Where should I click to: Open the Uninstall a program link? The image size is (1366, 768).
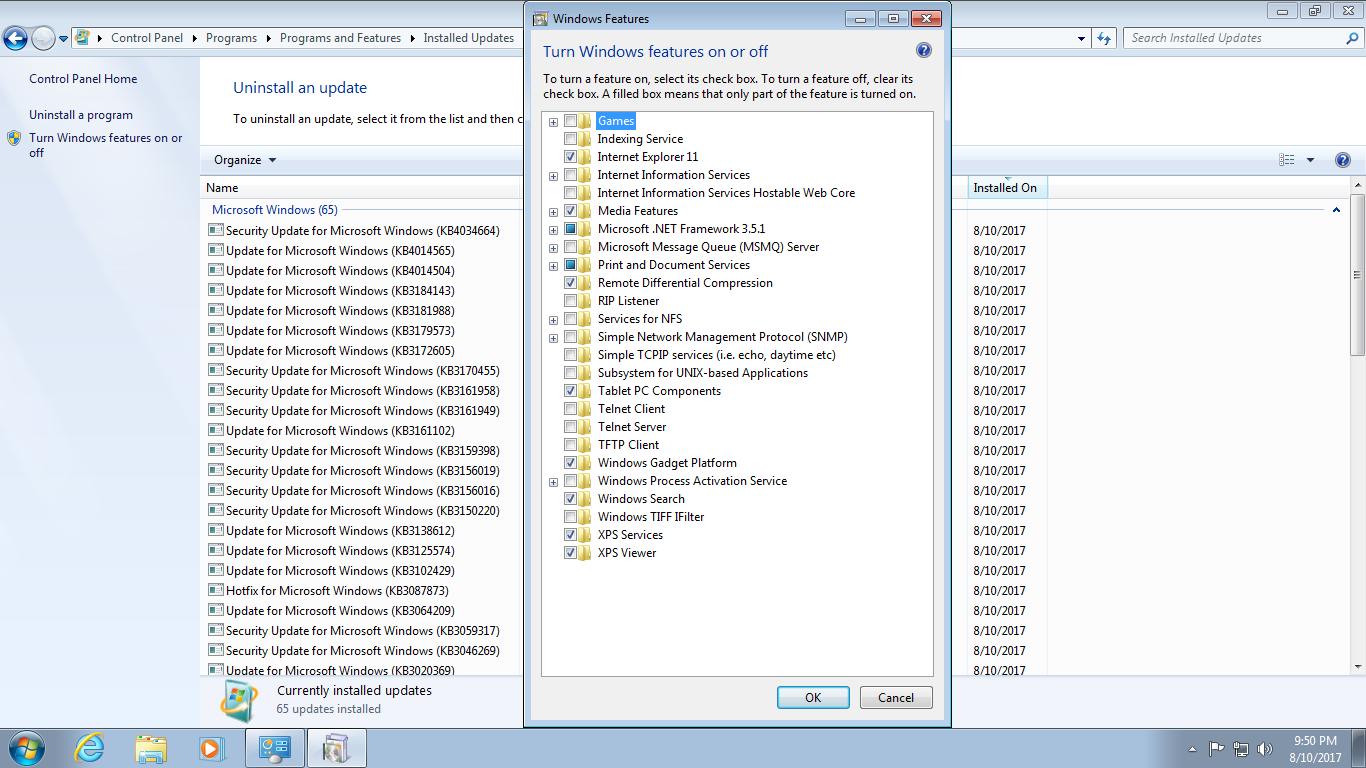[81, 115]
